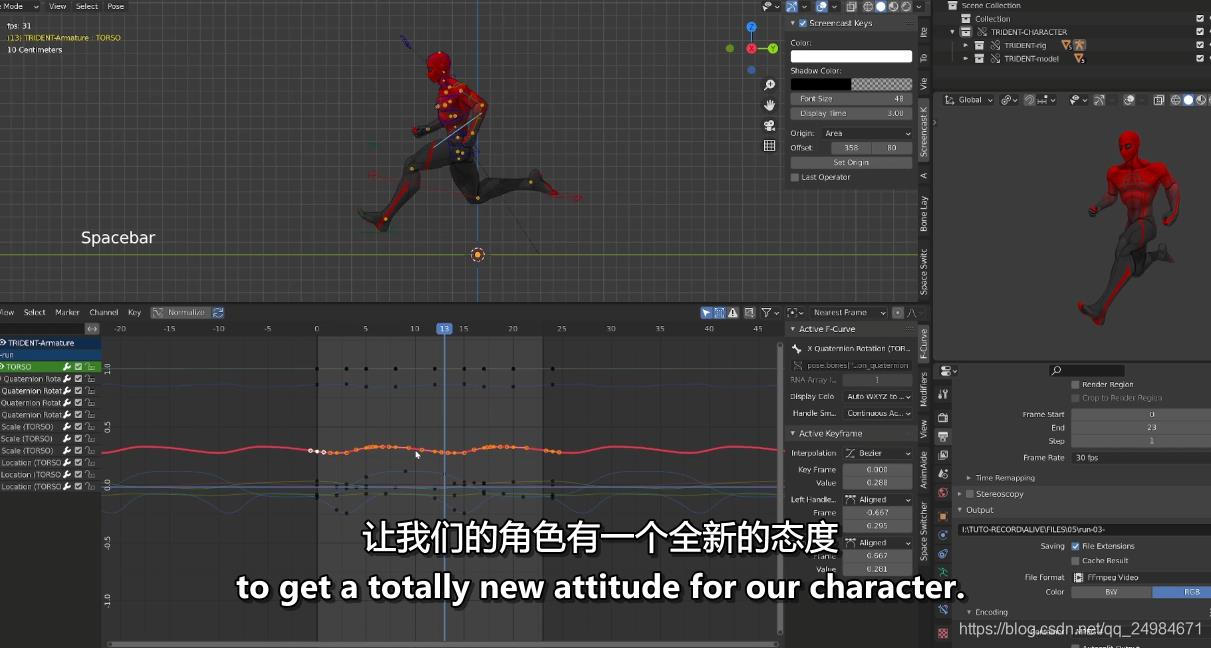This screenshot has width=1211, height=648.
Task: Click the channel region swap arrows icon
Action: [92, 328]
